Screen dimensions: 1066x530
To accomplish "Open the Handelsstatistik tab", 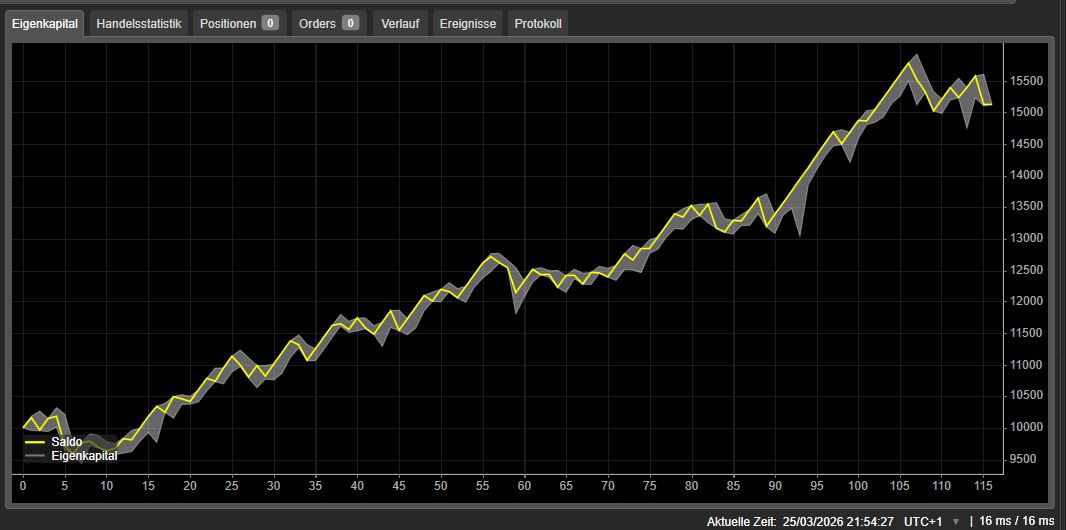I will pyautogui.click(x=139, y=23).
